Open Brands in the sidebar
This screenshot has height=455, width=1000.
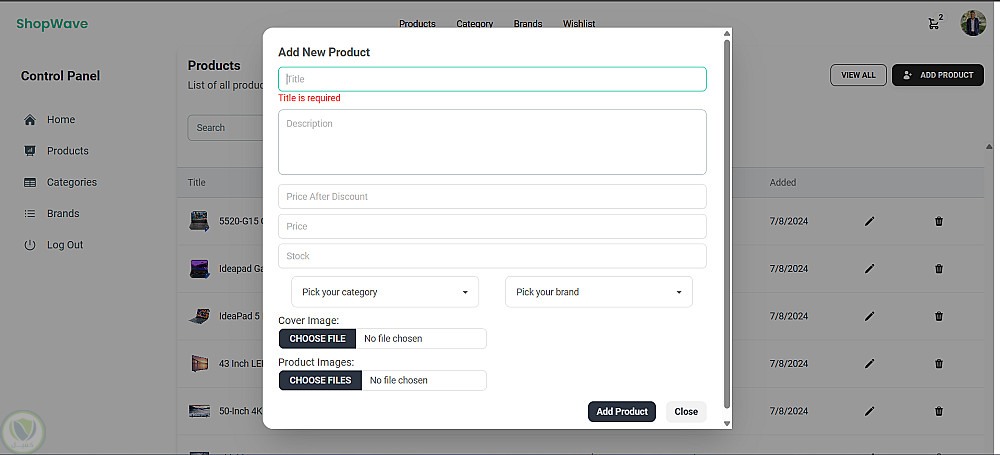coord(62,213)
